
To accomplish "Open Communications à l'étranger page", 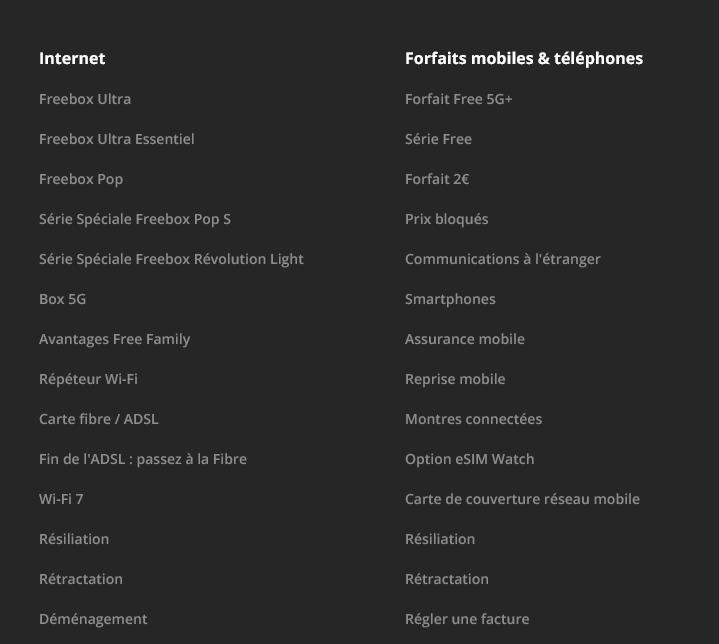I will (x=503, y=259).
